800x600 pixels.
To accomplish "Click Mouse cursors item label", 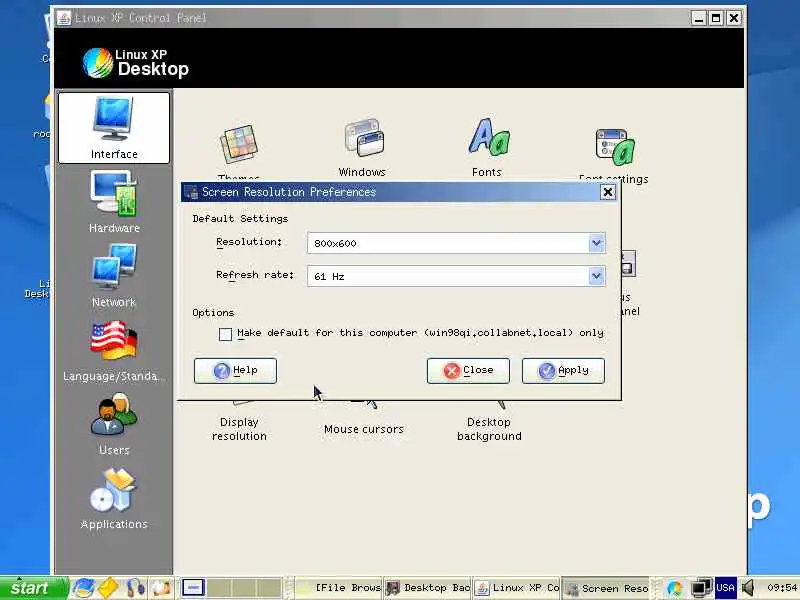I will click(364, 429).
